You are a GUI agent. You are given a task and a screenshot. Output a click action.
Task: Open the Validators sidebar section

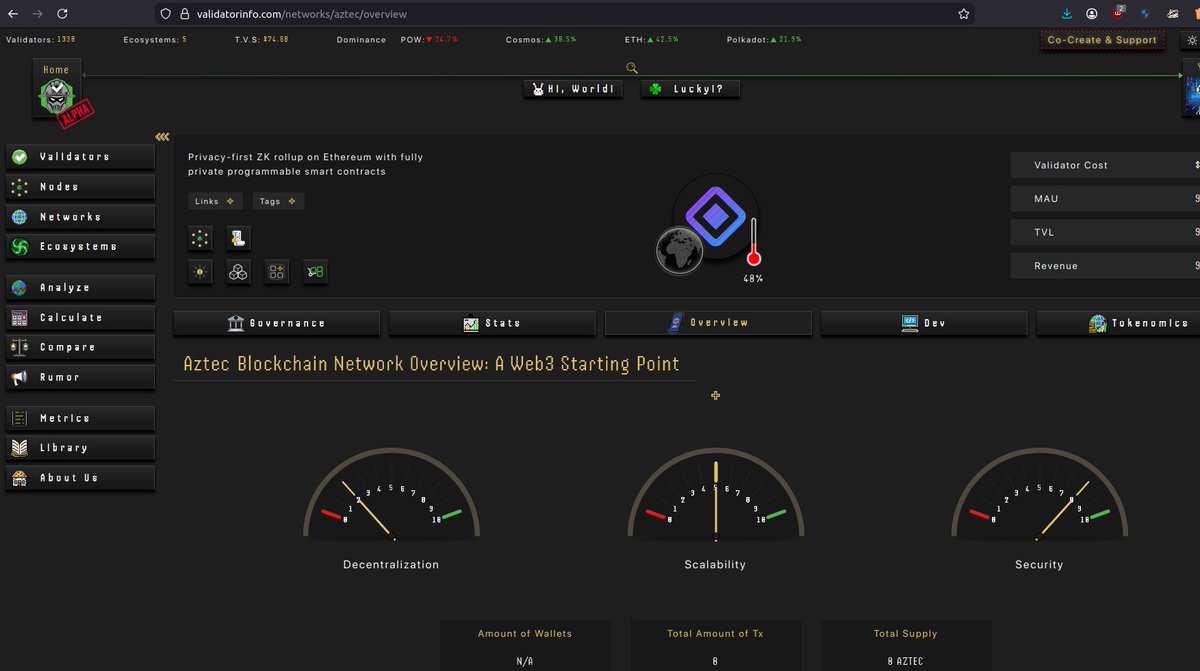tap(81, 157)
